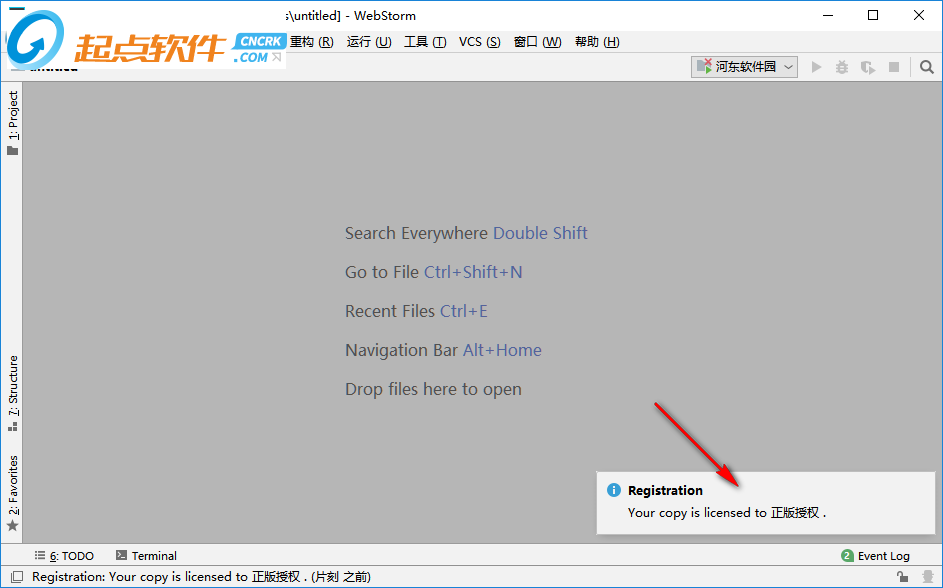Click the Stop square icon

pyautogui.click(x=894, y=67)
